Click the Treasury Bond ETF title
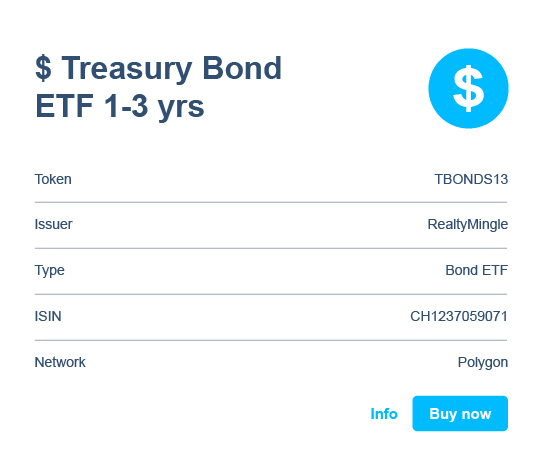This screenshot has width=540, height=466. pyautogui.click(x=158, y=87)
